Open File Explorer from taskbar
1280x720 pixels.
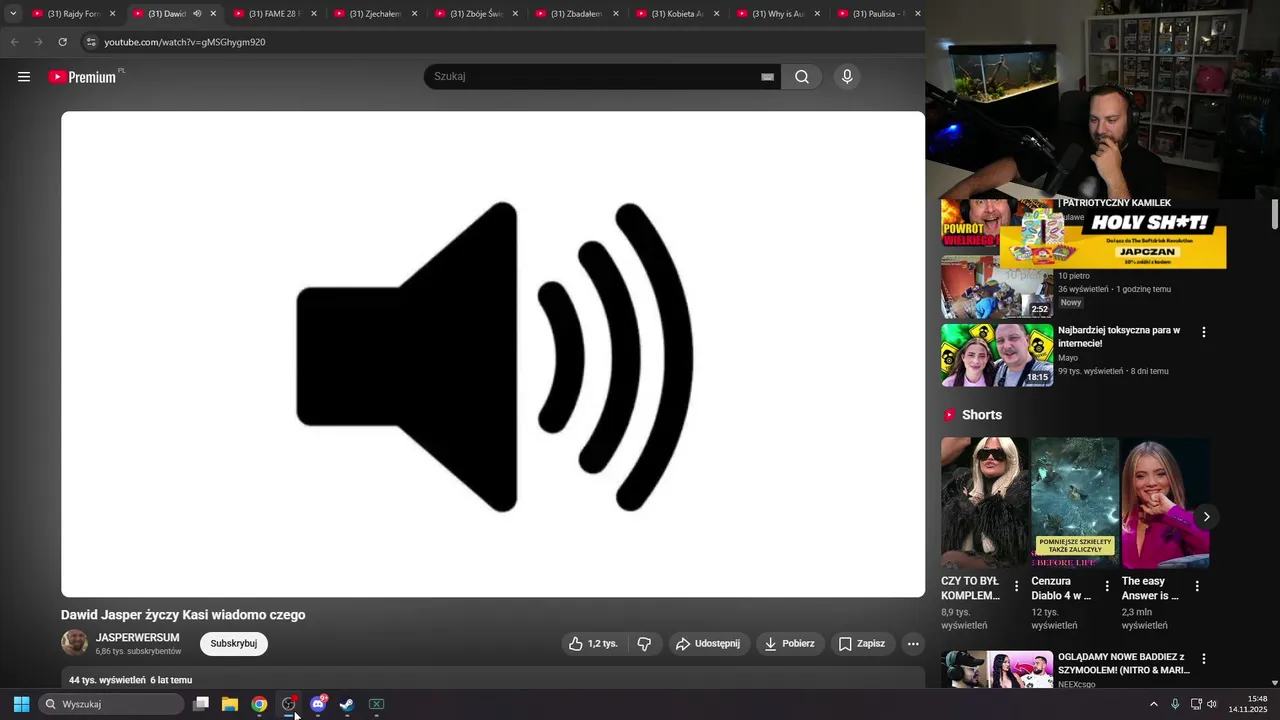click(x=230, y=704)
